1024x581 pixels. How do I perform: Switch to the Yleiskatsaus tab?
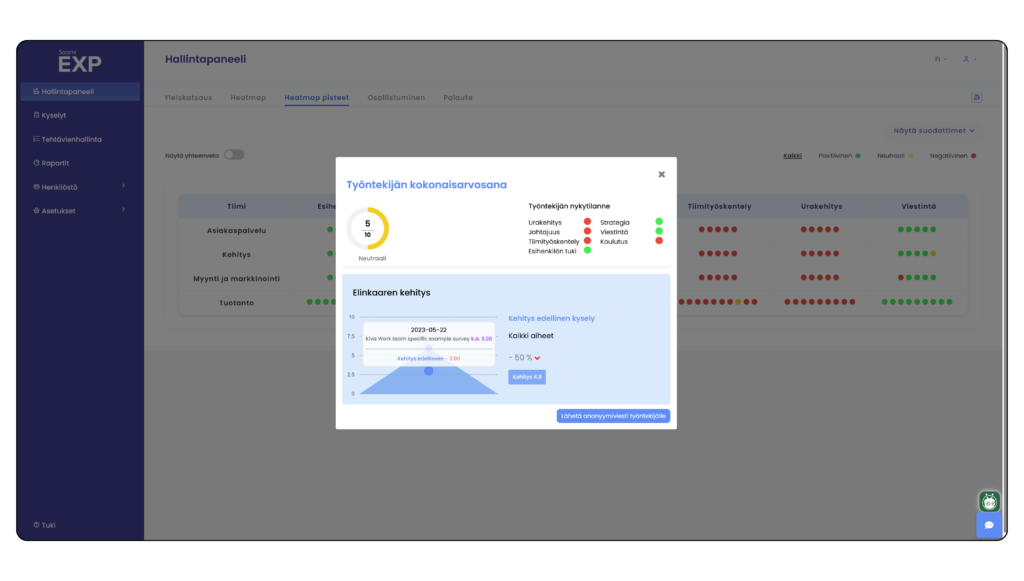point(189,98)
